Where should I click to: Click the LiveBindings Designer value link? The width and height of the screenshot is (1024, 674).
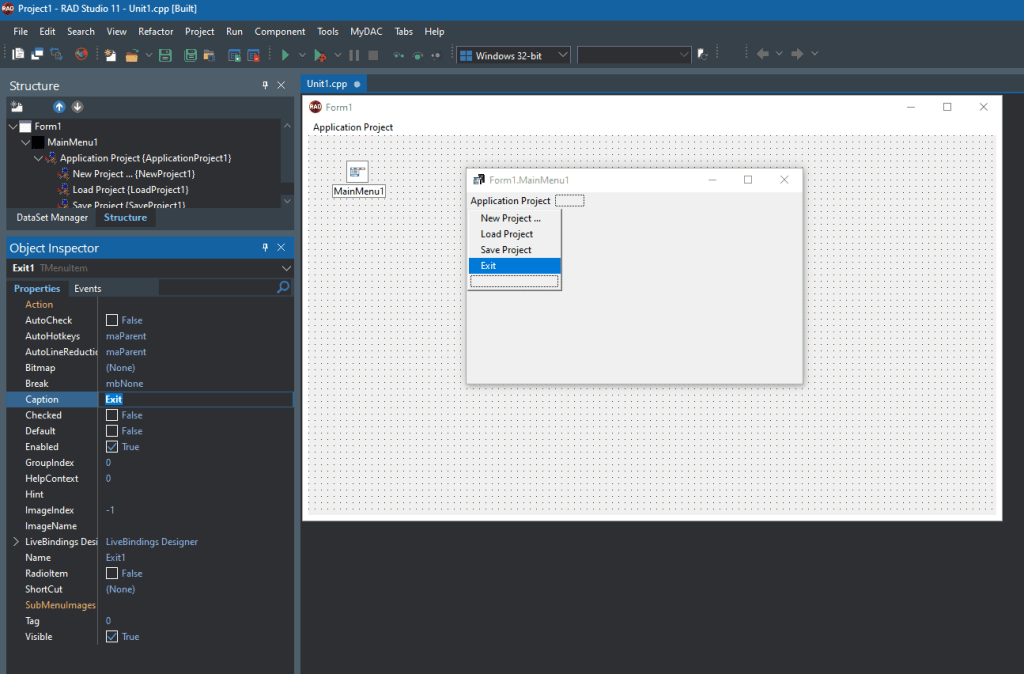click(152, 541)
